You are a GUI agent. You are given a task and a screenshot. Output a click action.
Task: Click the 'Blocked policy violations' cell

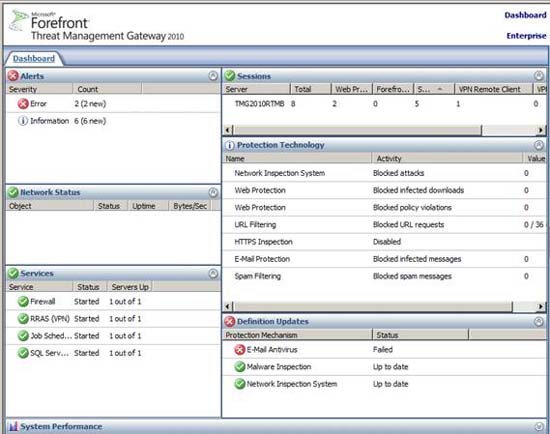[x=412, y=207]
